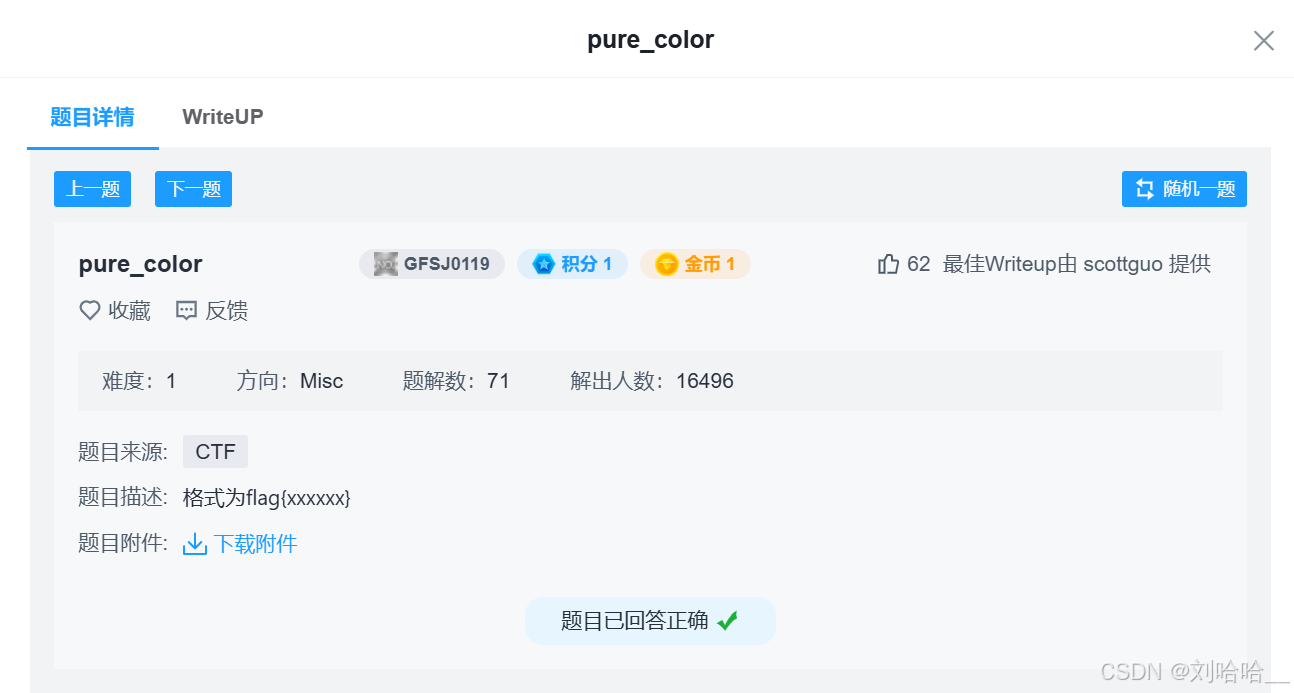Open feedback via the 反馈 speech bubble icon
Screen dimensions: 1294x693
pyautogui.click(x=186, y=310)
